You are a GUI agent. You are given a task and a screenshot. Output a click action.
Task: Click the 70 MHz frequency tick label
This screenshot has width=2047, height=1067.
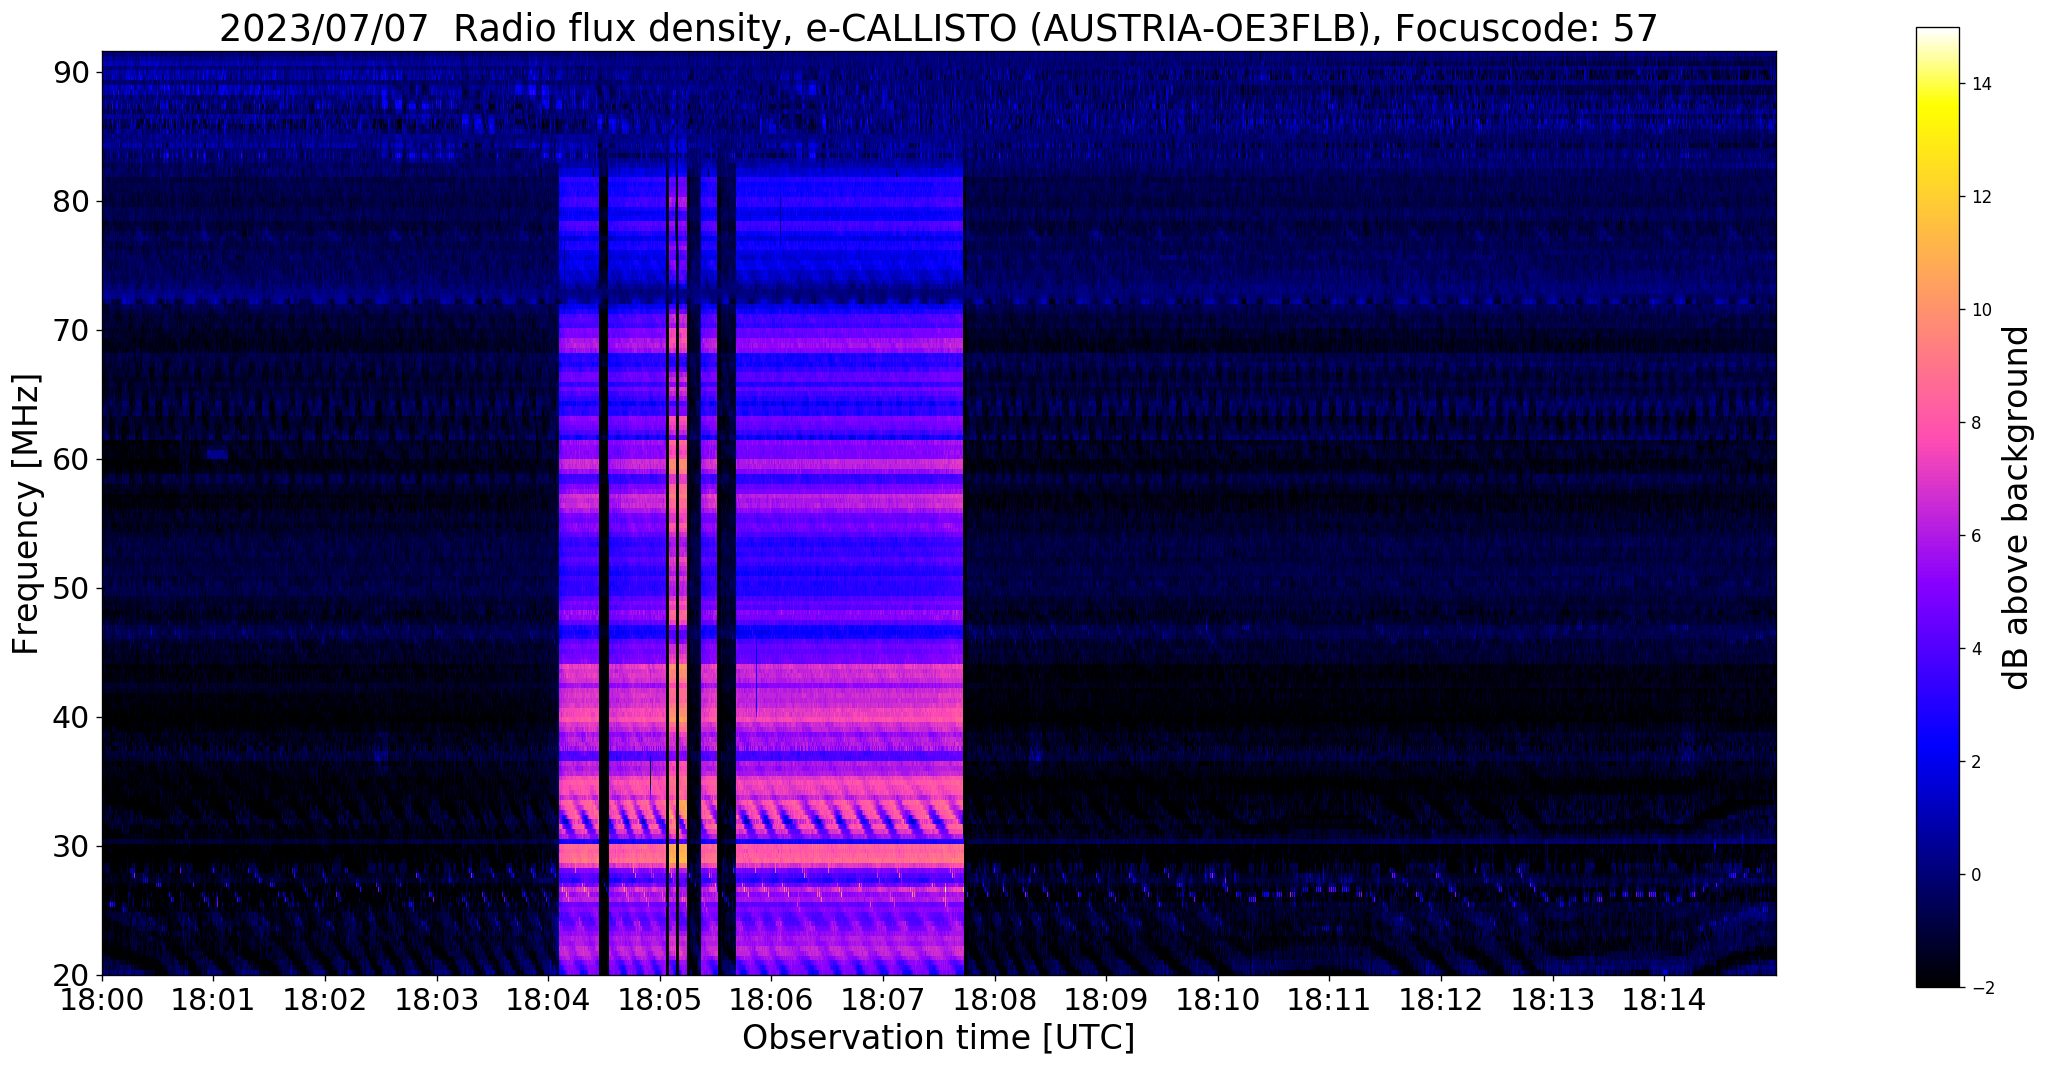click(71, 330)
